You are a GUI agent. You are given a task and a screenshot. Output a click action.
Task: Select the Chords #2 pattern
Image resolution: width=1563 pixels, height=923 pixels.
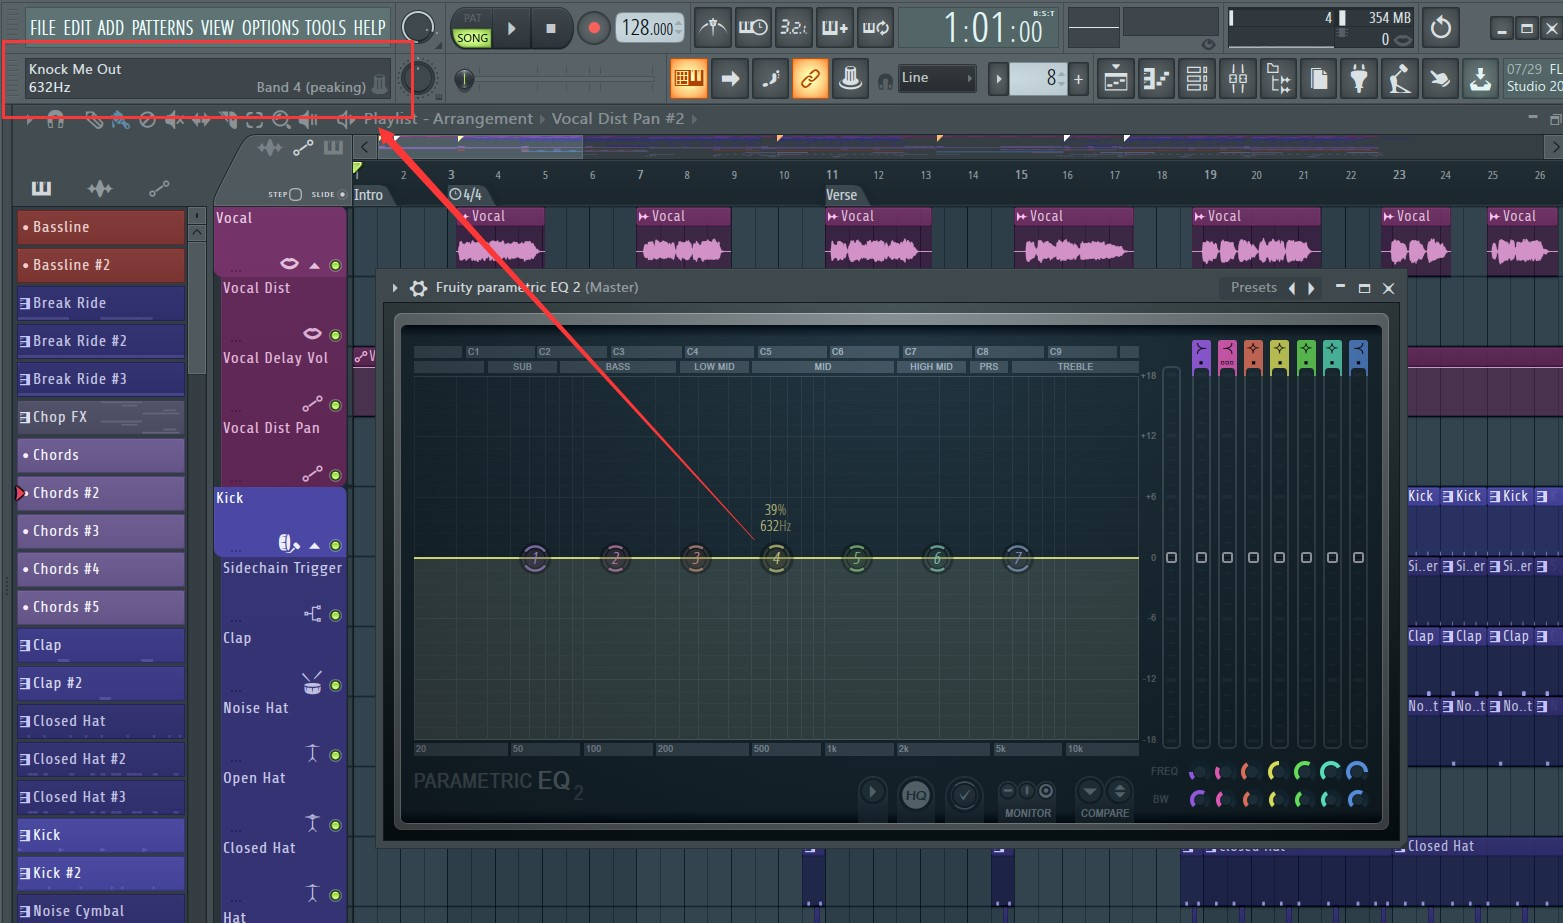coord(100,493)
